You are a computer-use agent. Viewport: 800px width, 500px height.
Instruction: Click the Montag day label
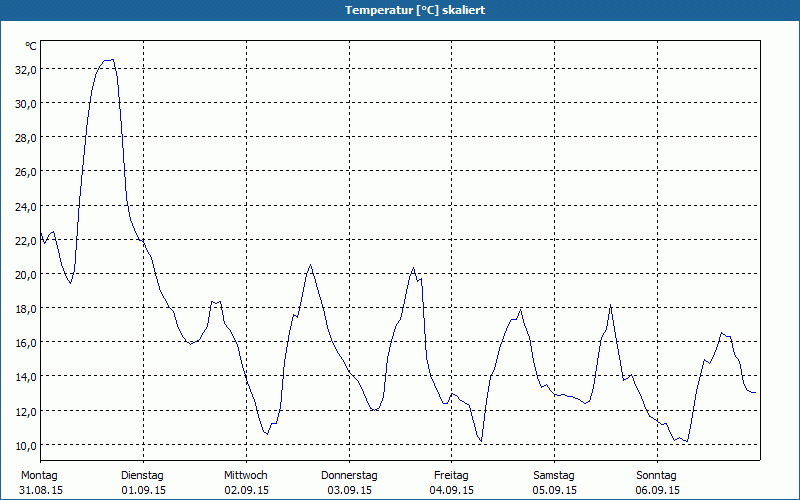pos(40,476)
